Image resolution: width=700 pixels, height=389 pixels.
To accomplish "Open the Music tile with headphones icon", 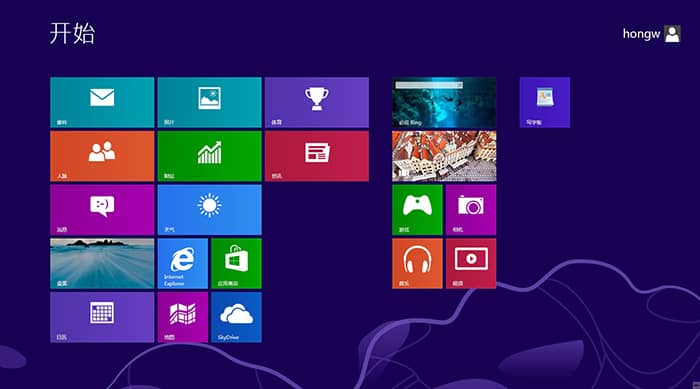I will [417, 264].
